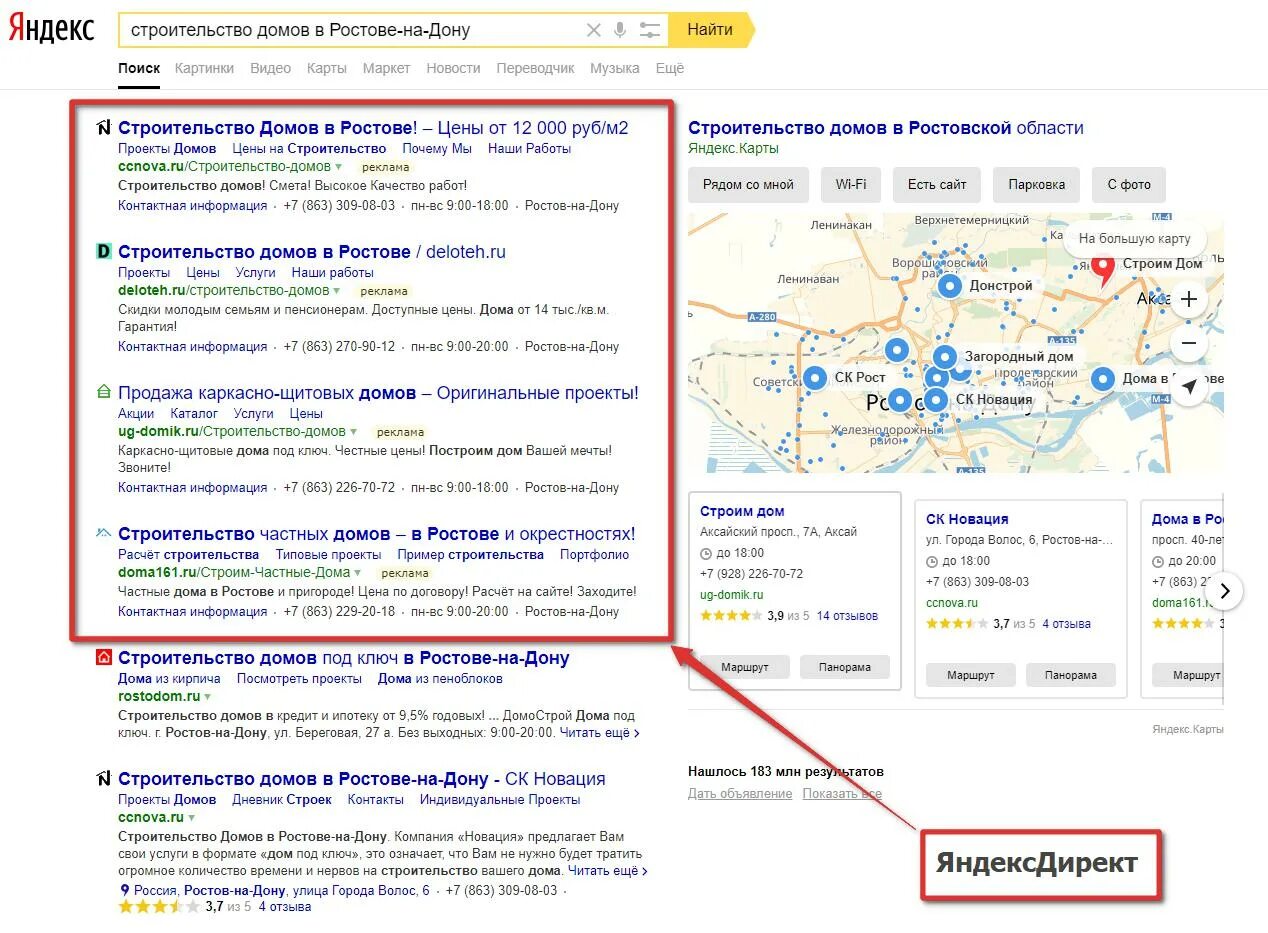Select the Донстрой map marker

point(950,286)
